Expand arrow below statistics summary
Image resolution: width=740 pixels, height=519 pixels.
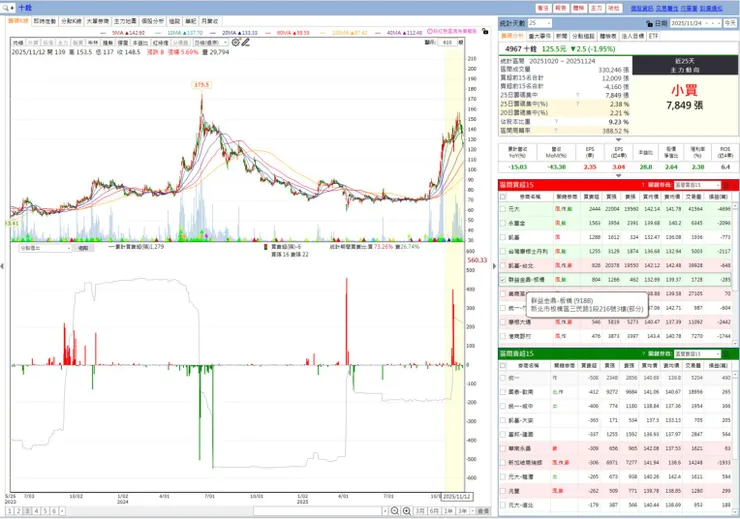point(618,140)
